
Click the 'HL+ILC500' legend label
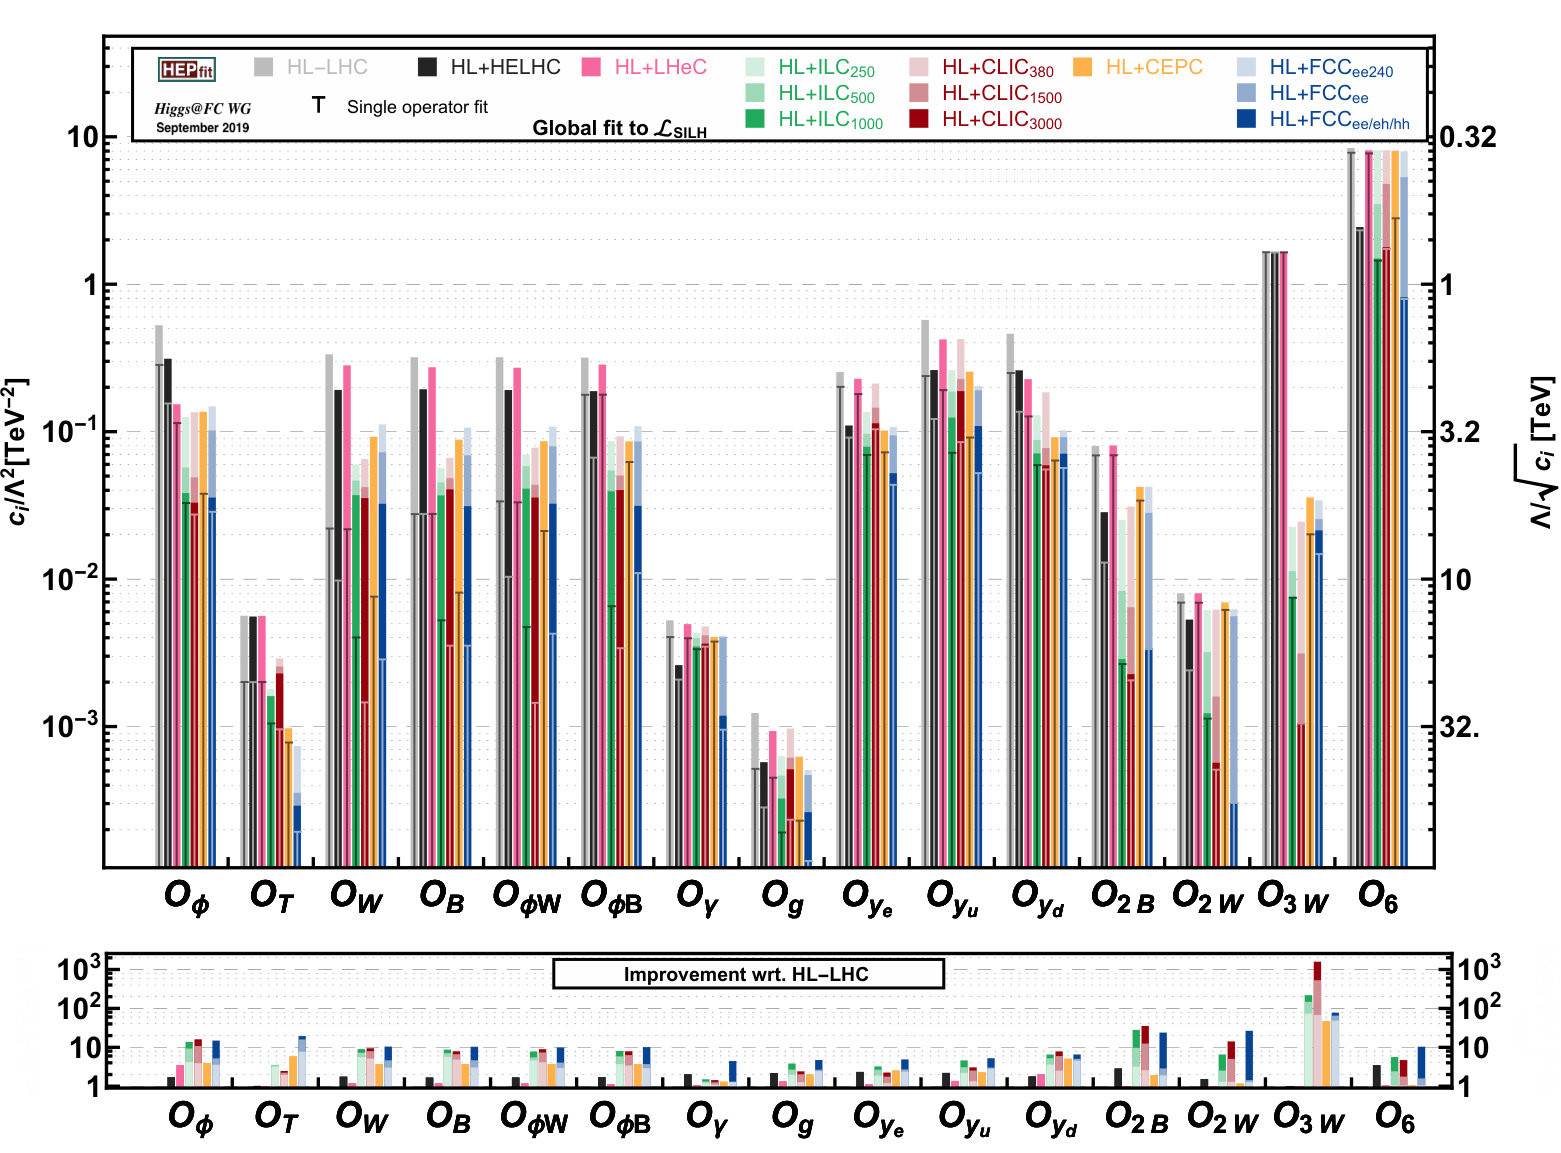(x=826, y=94)
